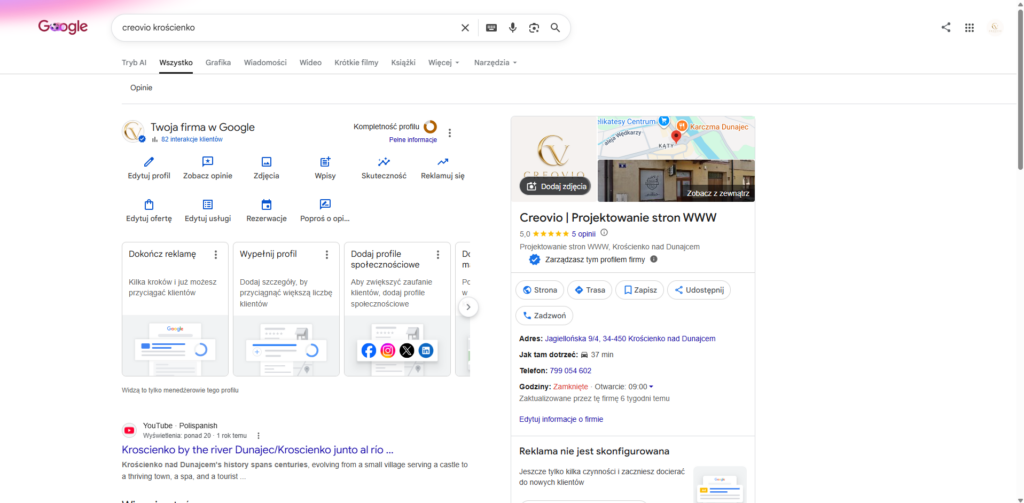Viewport: 1024px width, 503px height.
Task: Click the Trasa directions button
Action: coord(590,290)
